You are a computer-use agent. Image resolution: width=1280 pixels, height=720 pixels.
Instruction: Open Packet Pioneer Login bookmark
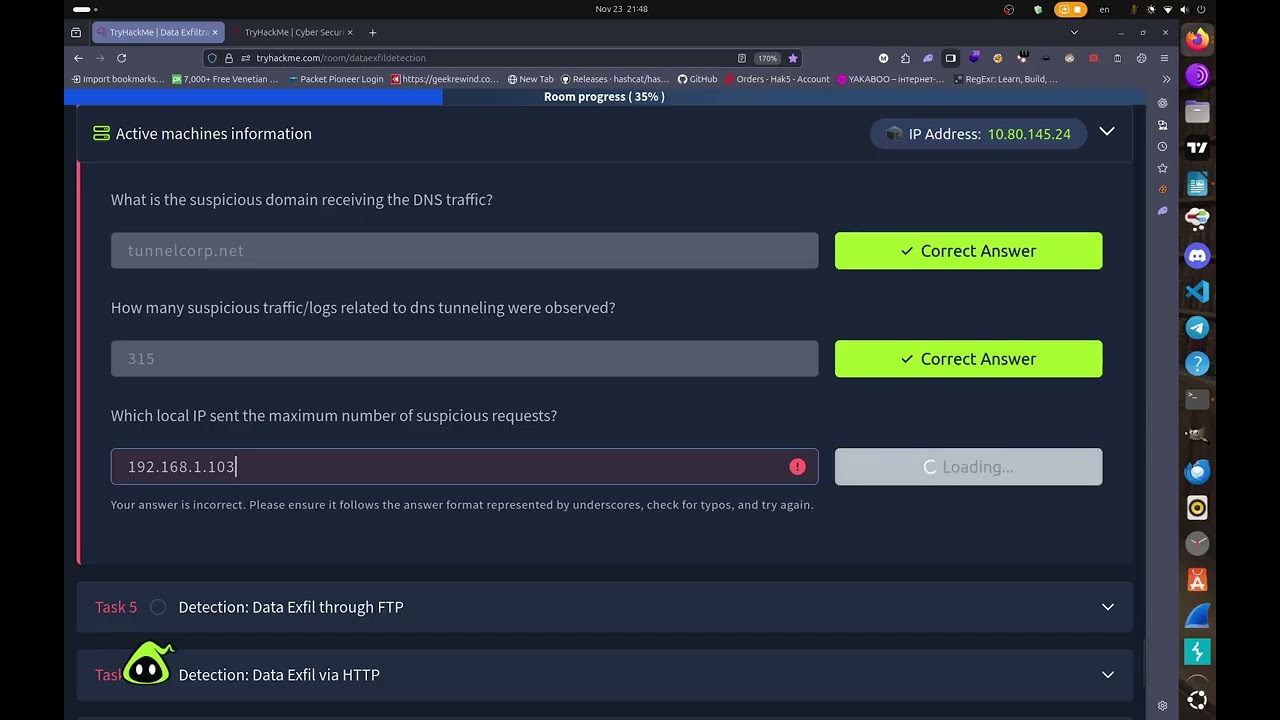(335, 79)
